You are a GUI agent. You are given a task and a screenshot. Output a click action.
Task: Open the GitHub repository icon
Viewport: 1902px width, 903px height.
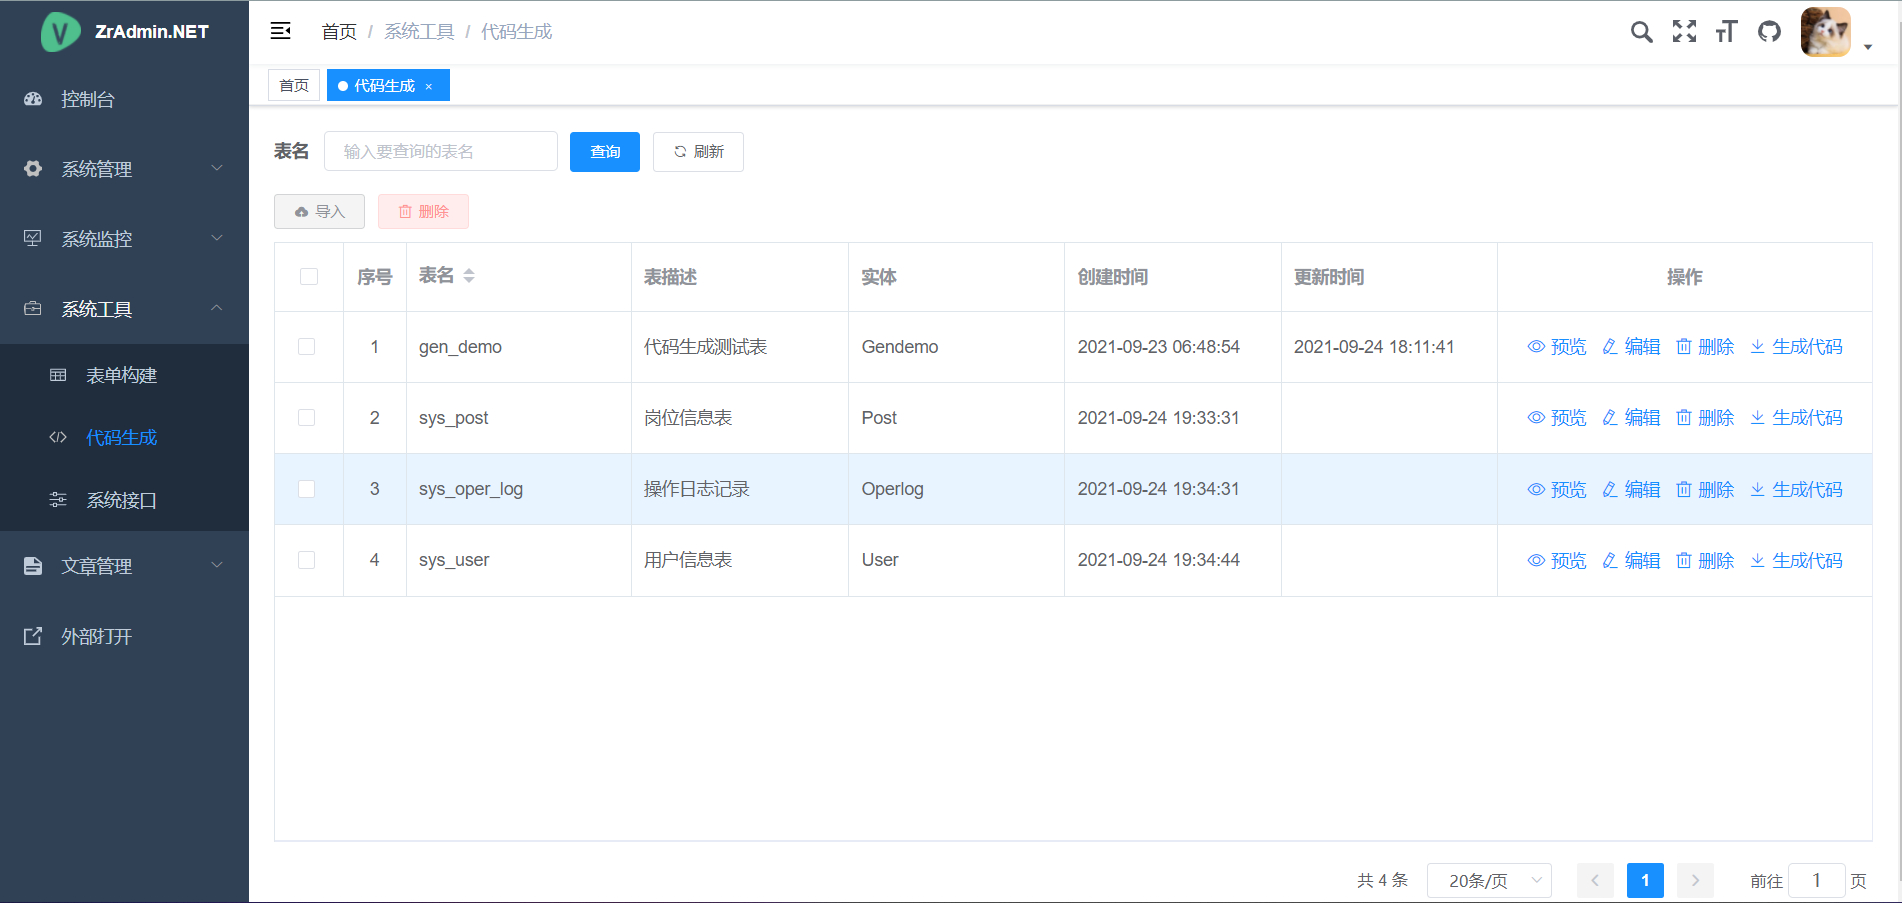[x=1769, y=32]
